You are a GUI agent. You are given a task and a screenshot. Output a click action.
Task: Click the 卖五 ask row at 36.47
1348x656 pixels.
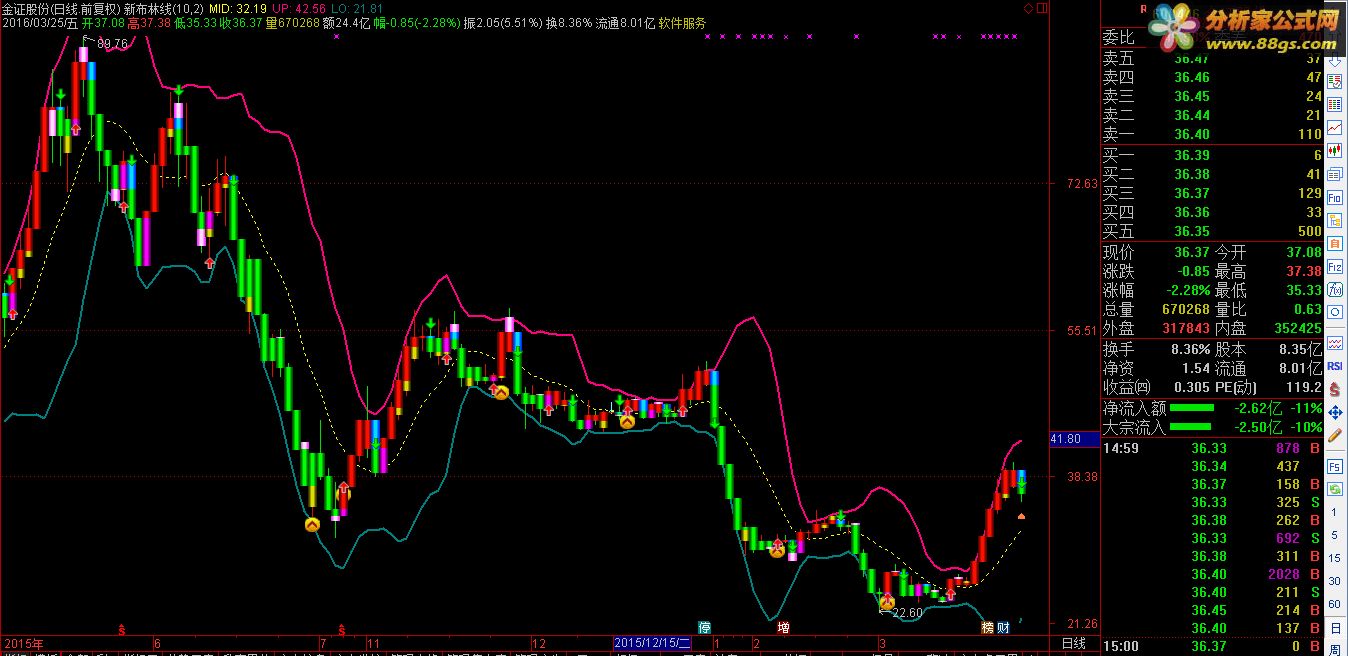[1211, 59]
